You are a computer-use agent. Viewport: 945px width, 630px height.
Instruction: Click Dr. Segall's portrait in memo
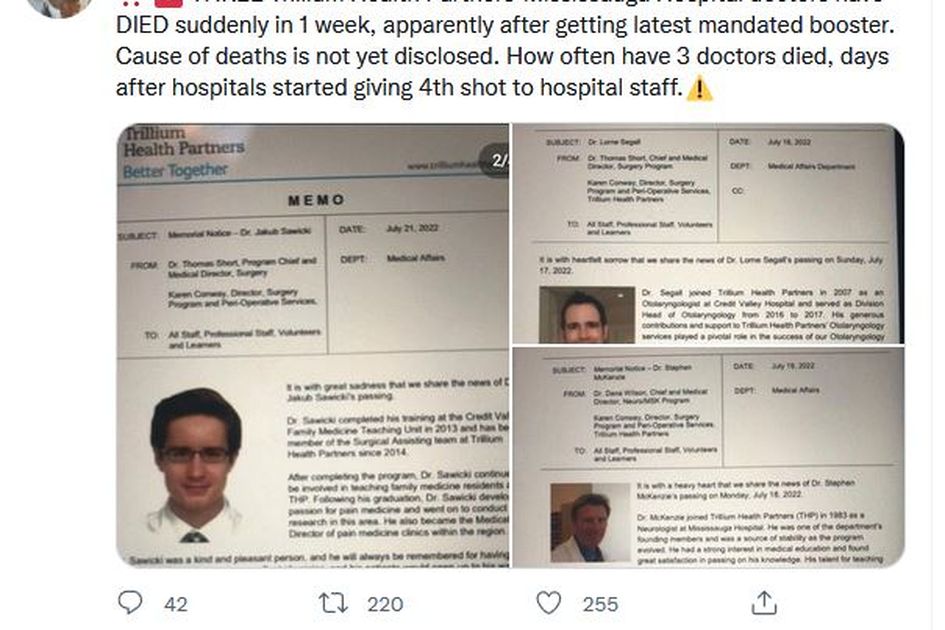point(587,315)
